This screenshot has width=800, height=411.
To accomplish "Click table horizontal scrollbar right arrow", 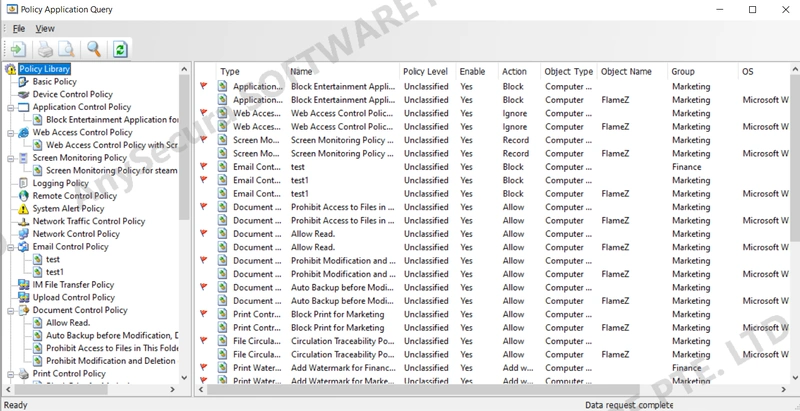I will pyautogui.click(x=784, y=390).
